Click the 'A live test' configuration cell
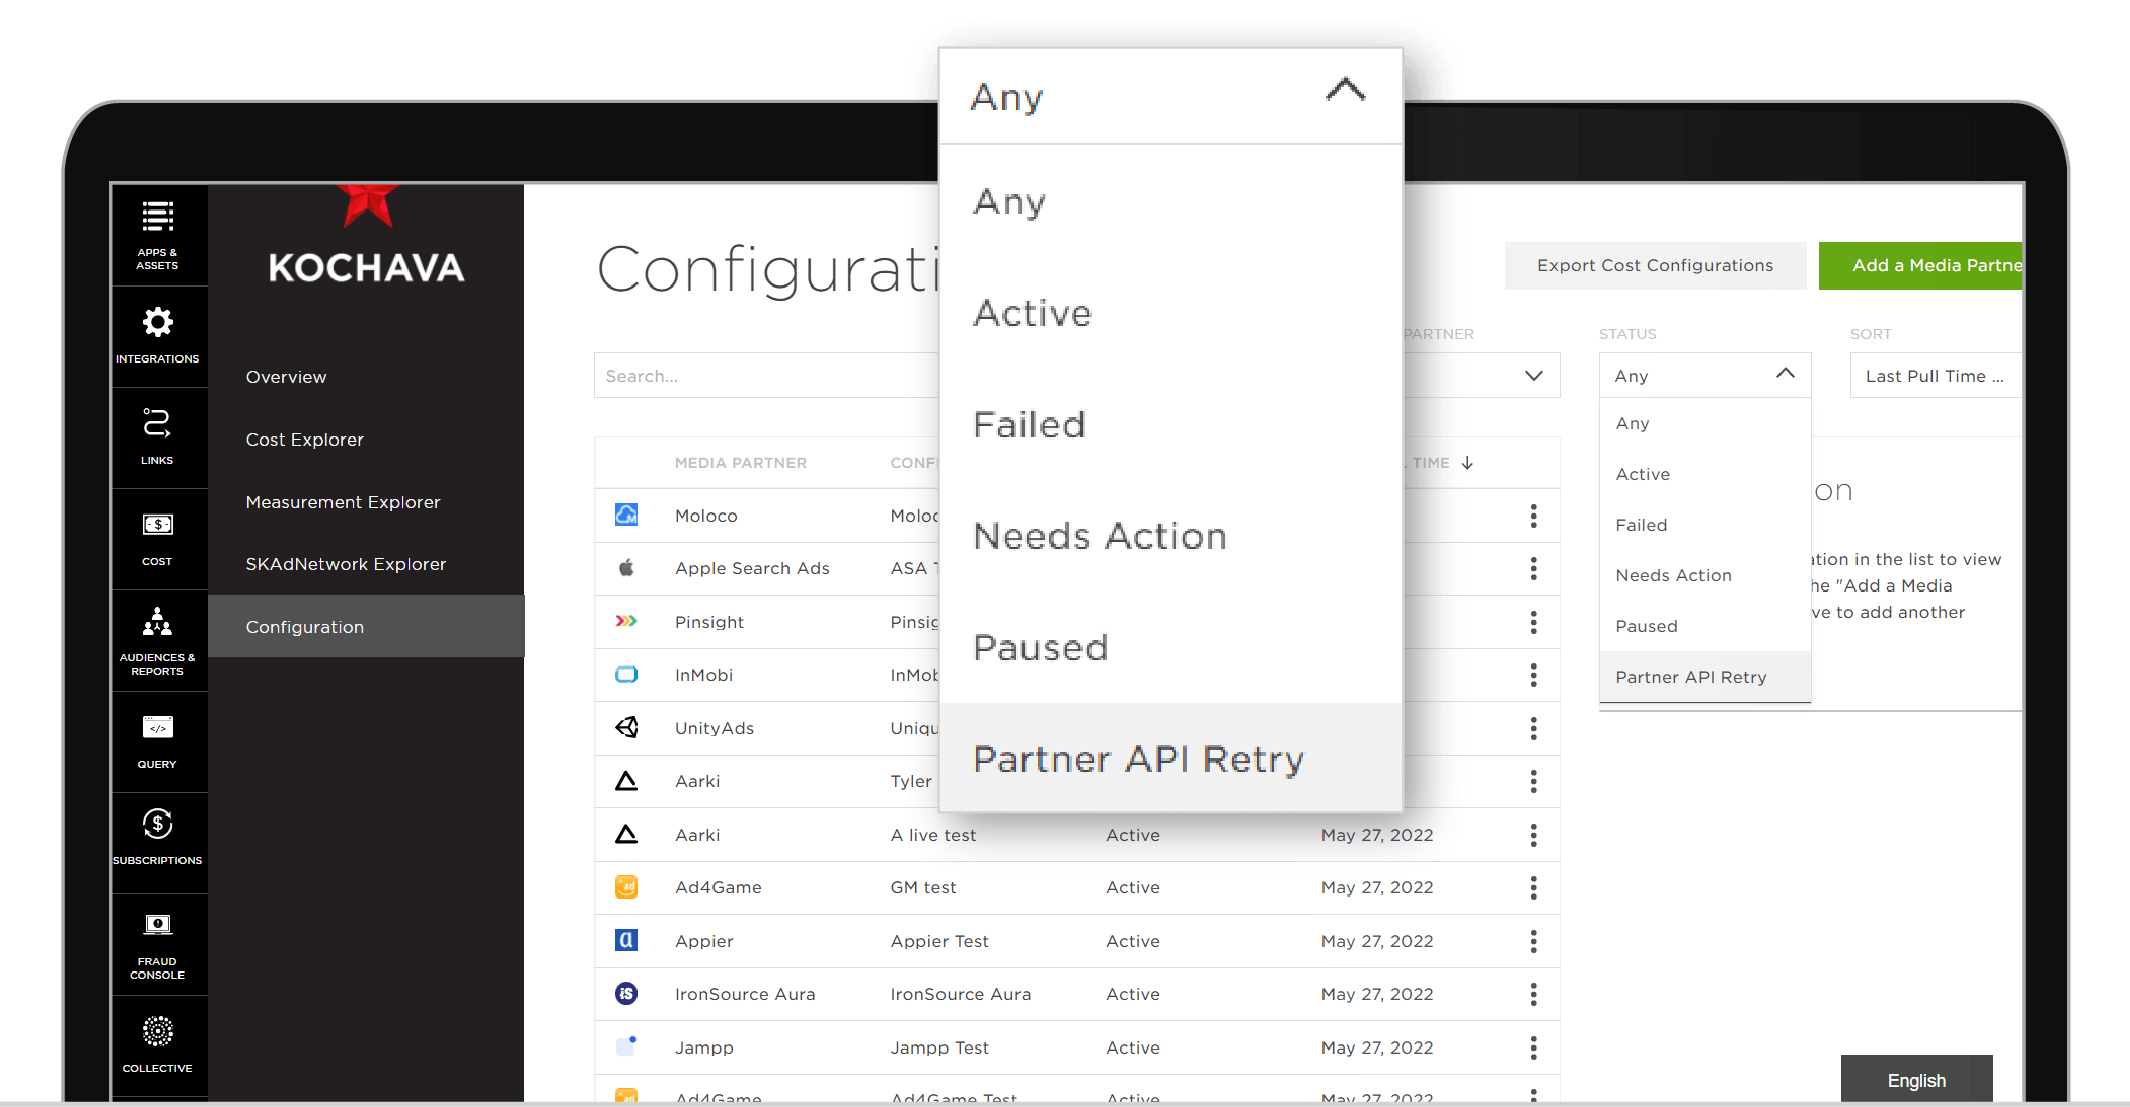 point(933,835)
